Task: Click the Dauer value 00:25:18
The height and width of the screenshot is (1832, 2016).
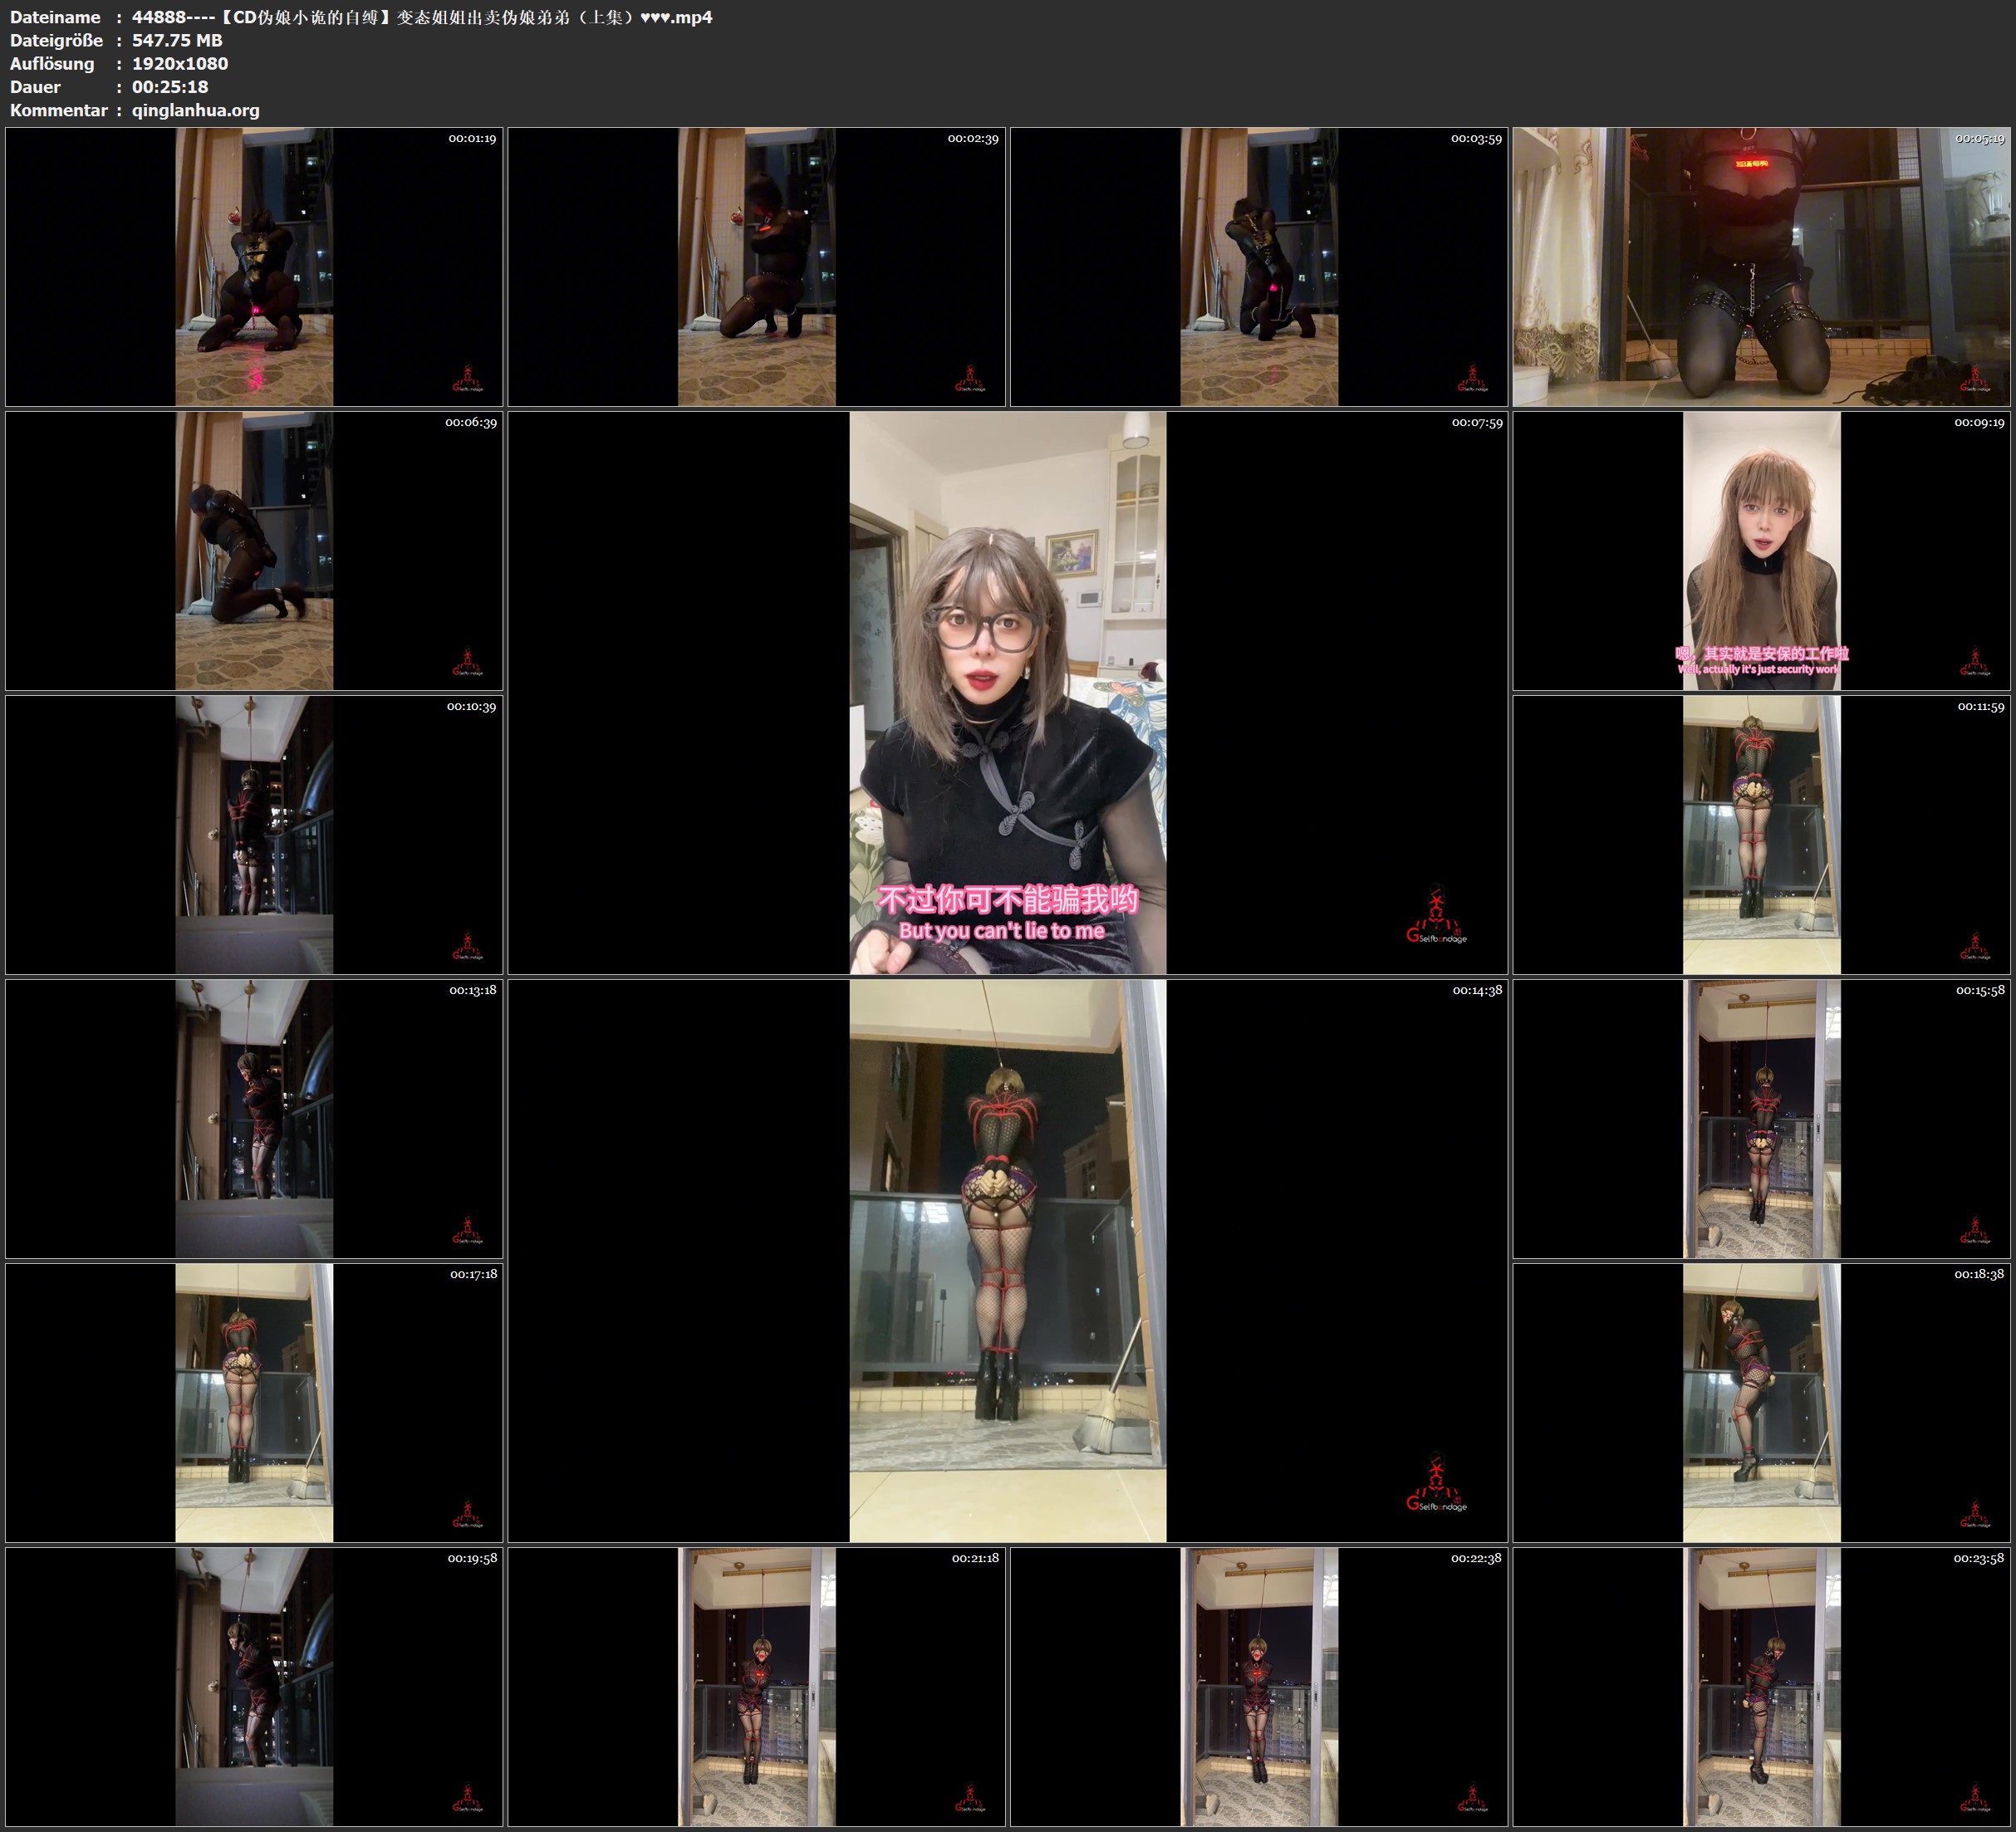Action: coord(170,87)
